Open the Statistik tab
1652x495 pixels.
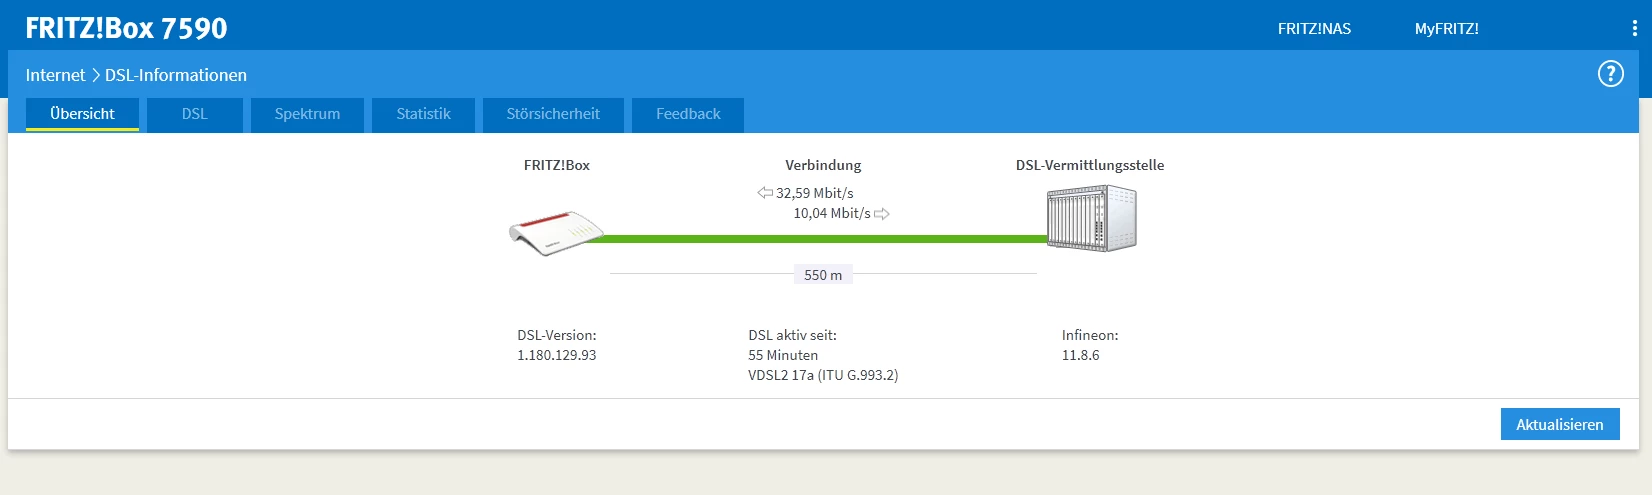pyautogui.click(x=423, y=114)
